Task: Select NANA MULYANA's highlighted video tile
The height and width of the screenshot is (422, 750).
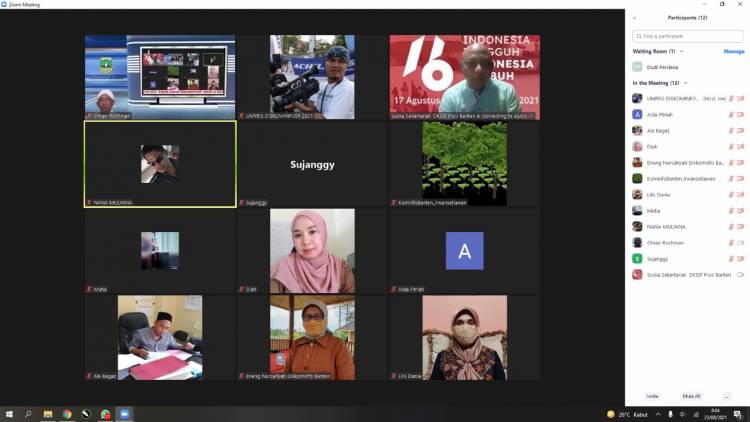Action: pos(160,164)
